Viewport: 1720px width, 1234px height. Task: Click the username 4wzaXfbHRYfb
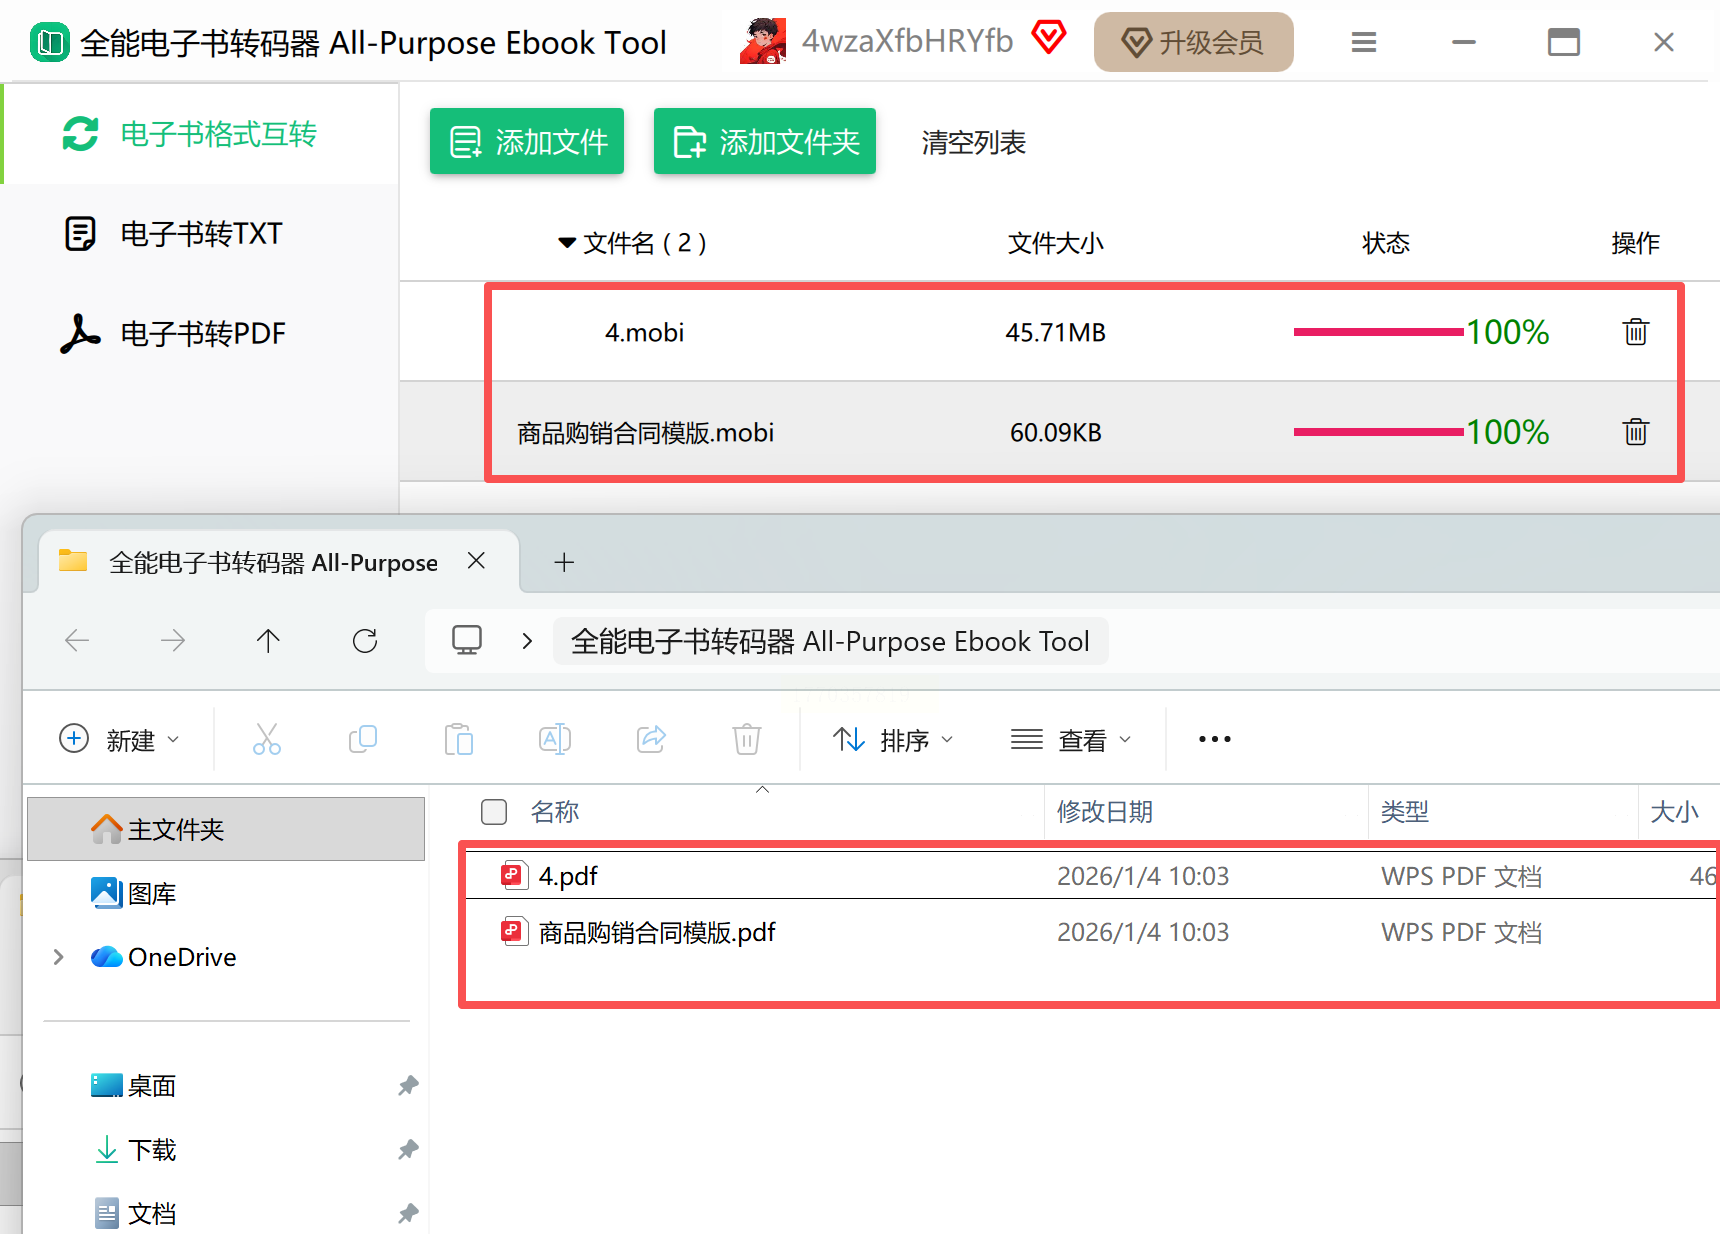click(907, 41)
